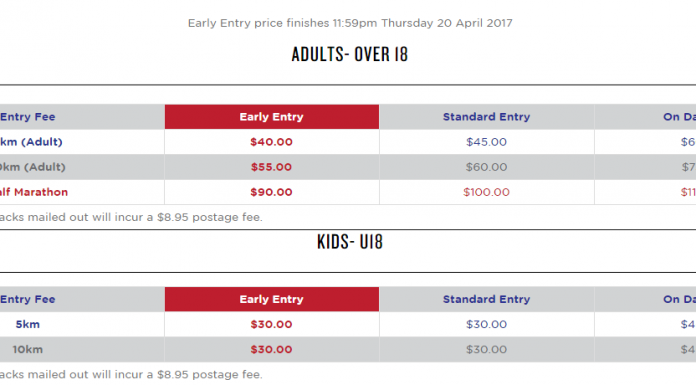Click the $45.00 standard entry price
The image size is (696, 385).
pos(486,142)
